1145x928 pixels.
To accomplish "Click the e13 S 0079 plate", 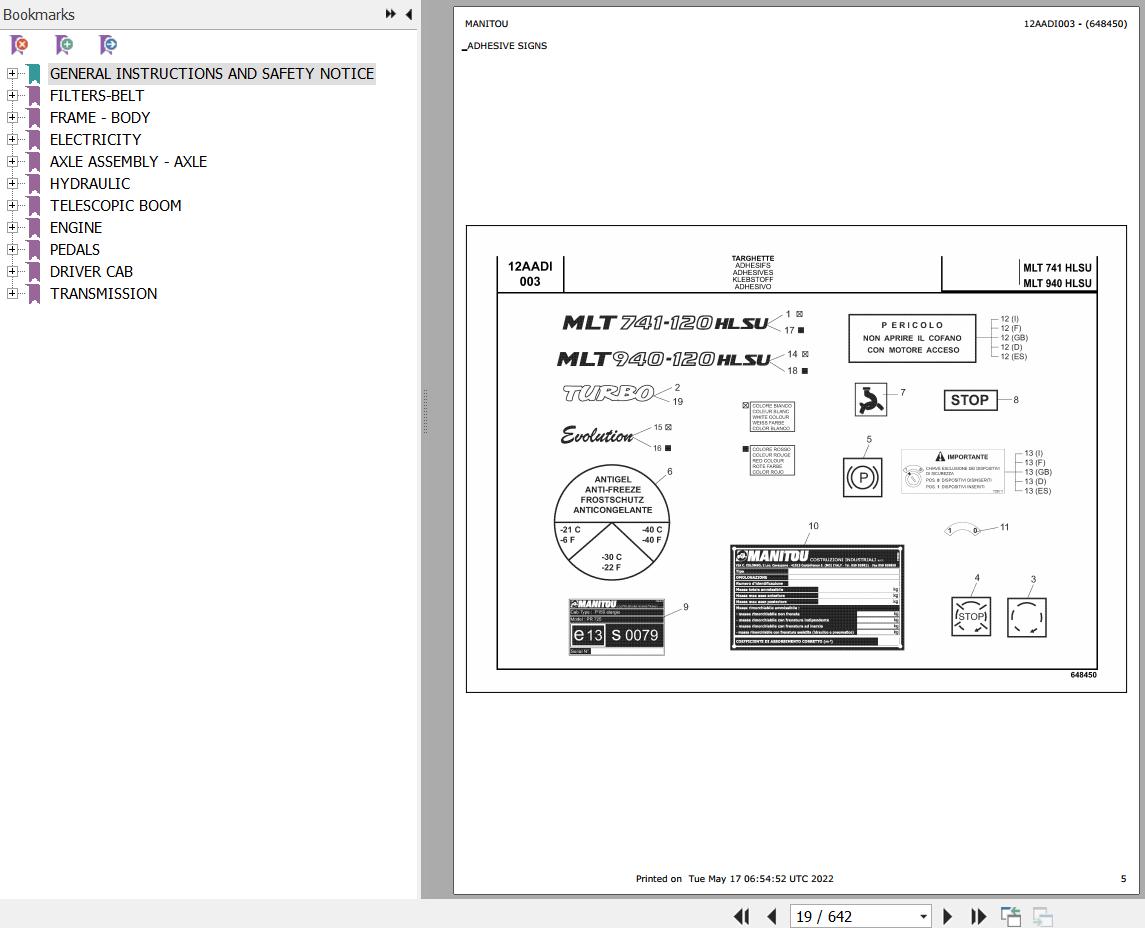I will [616, 627].
